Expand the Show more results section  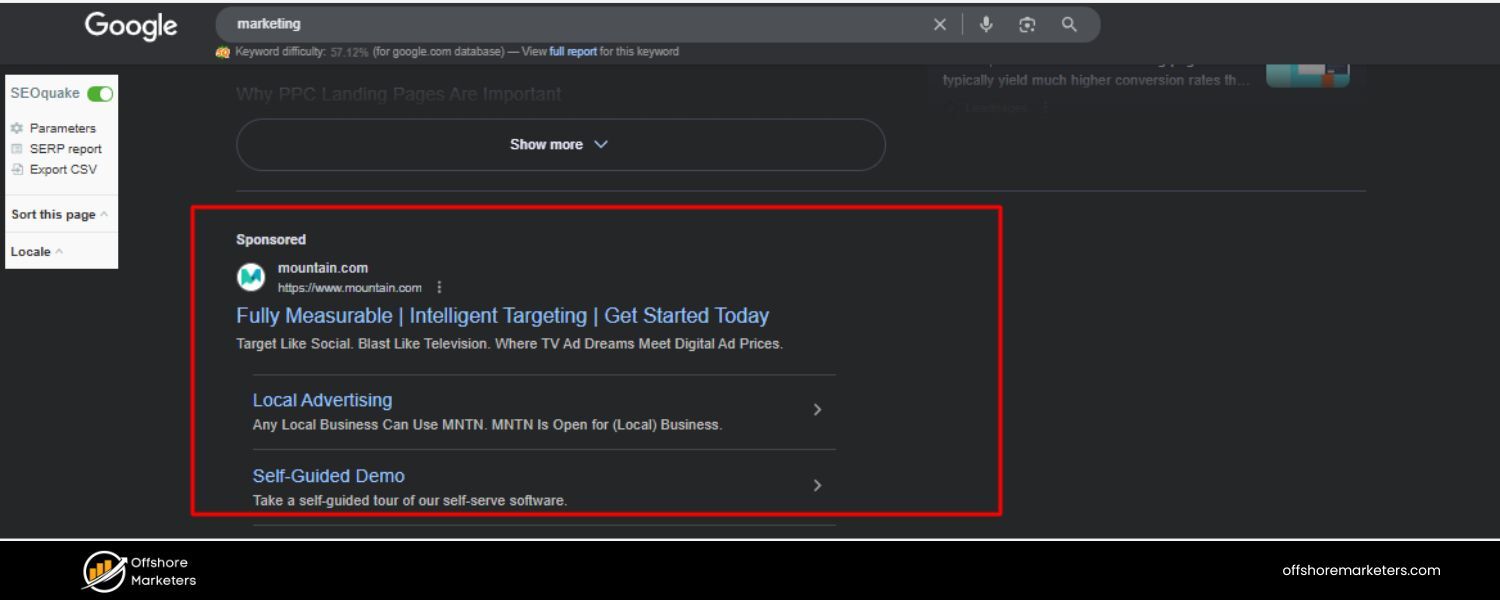(x=560, y=144)
